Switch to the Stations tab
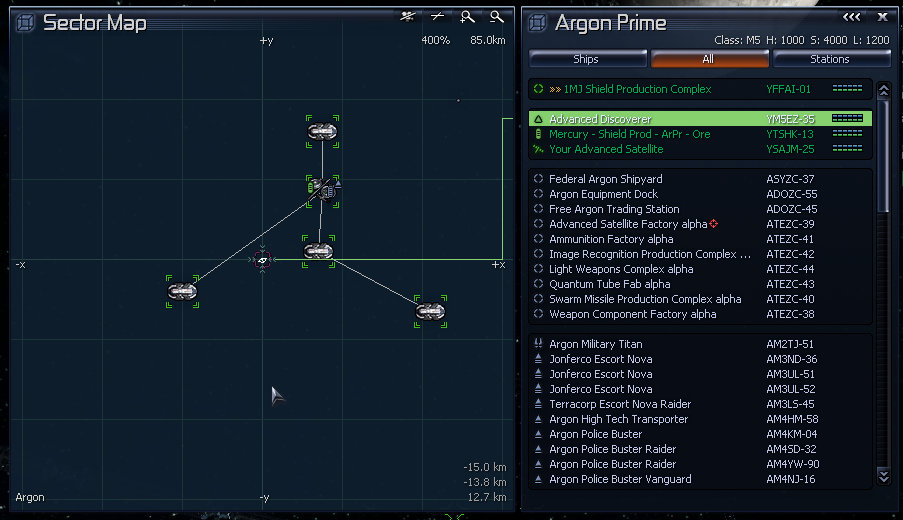The height and width of the screenshot is (520, 903). [831, 59]
